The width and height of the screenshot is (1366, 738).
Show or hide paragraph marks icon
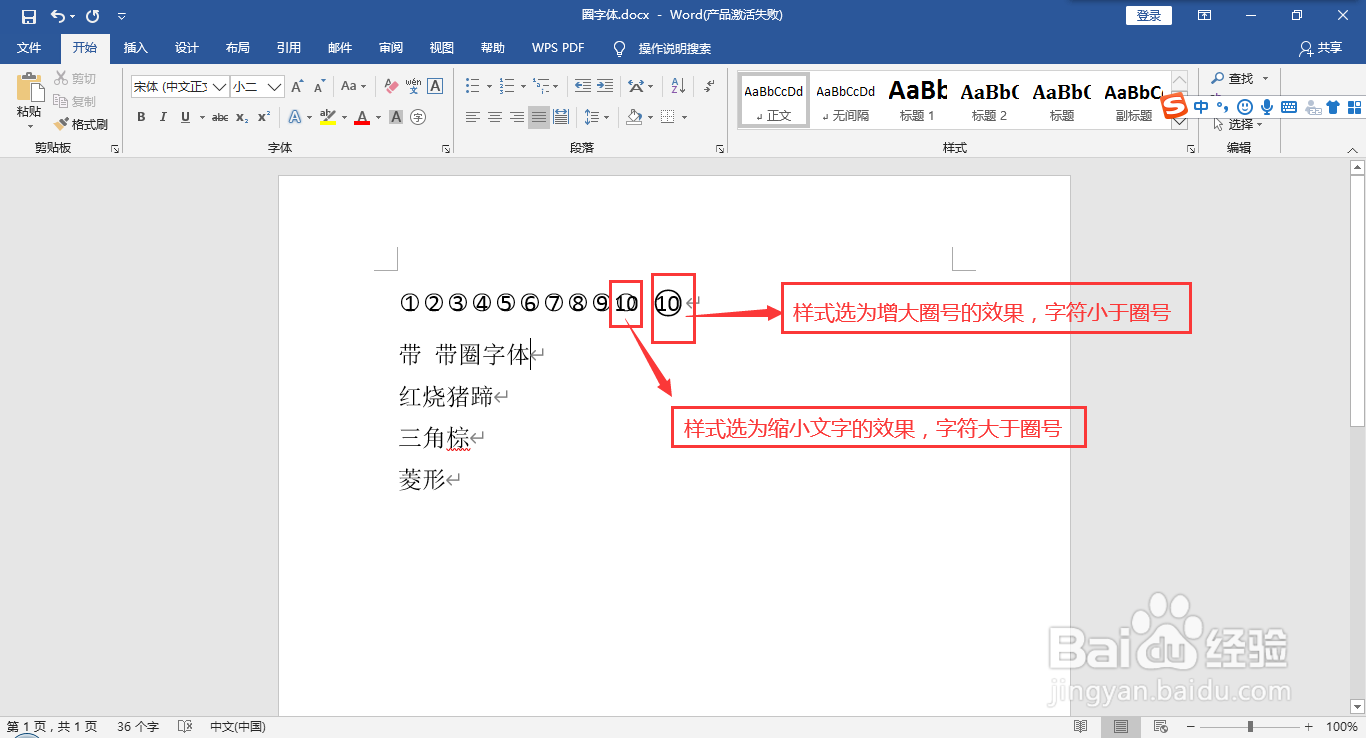tap(709, 87)
